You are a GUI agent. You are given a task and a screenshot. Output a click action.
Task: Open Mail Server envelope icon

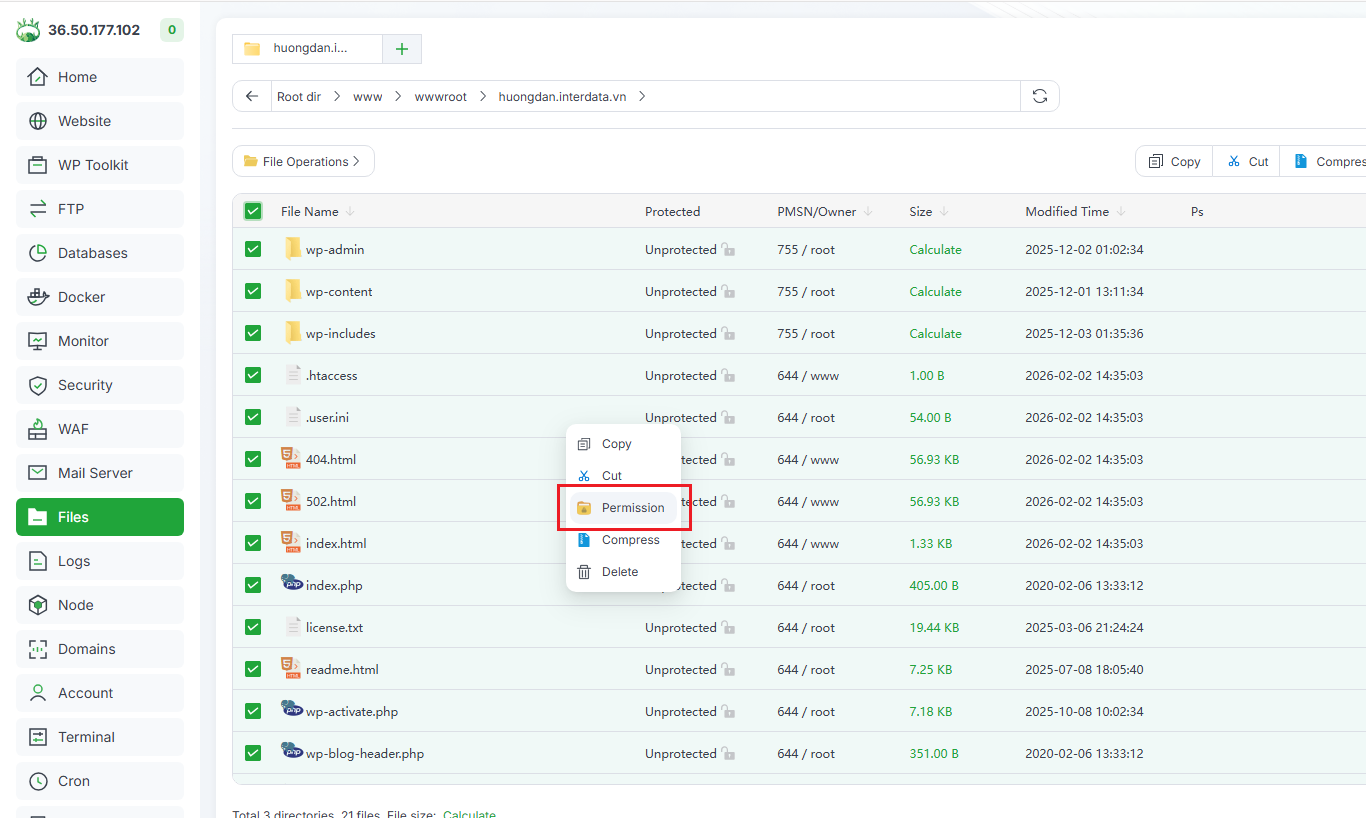[38, 473]
